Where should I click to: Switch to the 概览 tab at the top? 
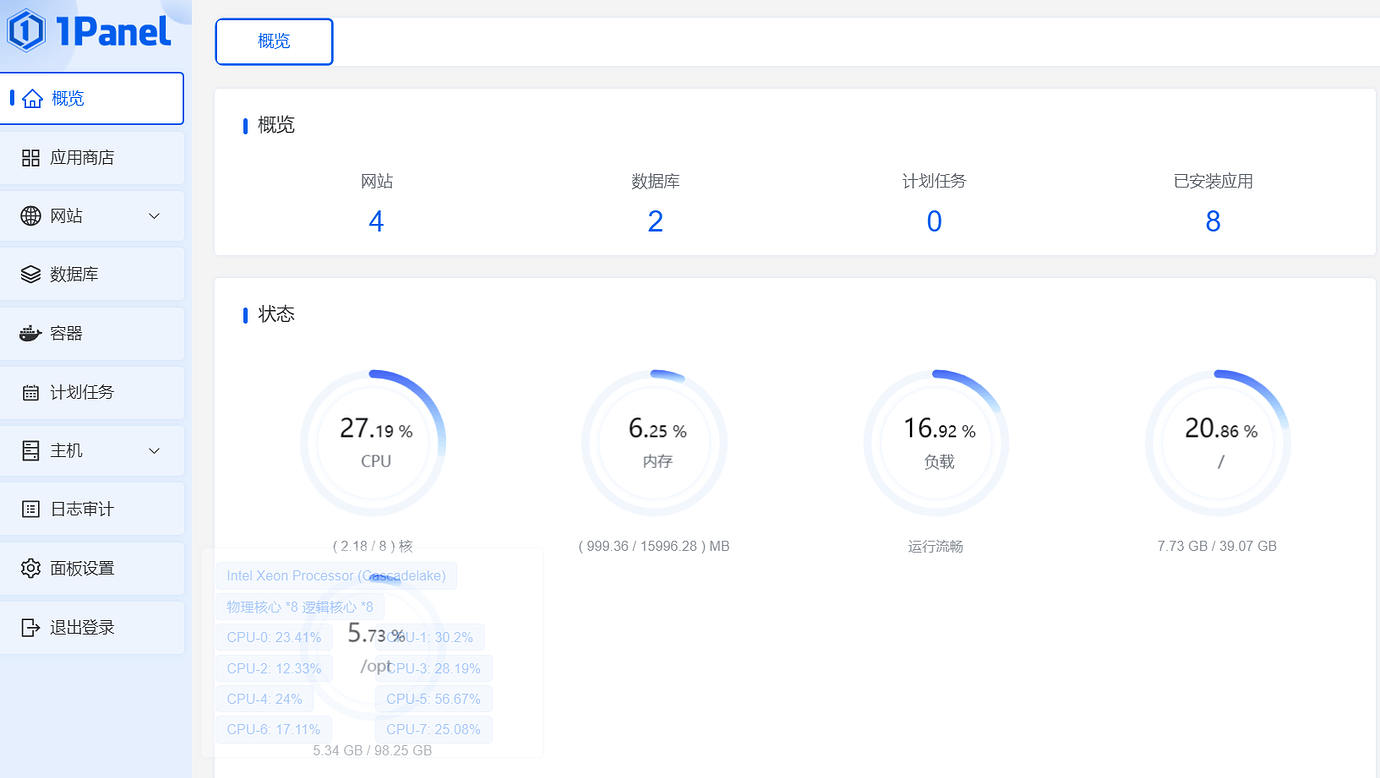[274, 41]
